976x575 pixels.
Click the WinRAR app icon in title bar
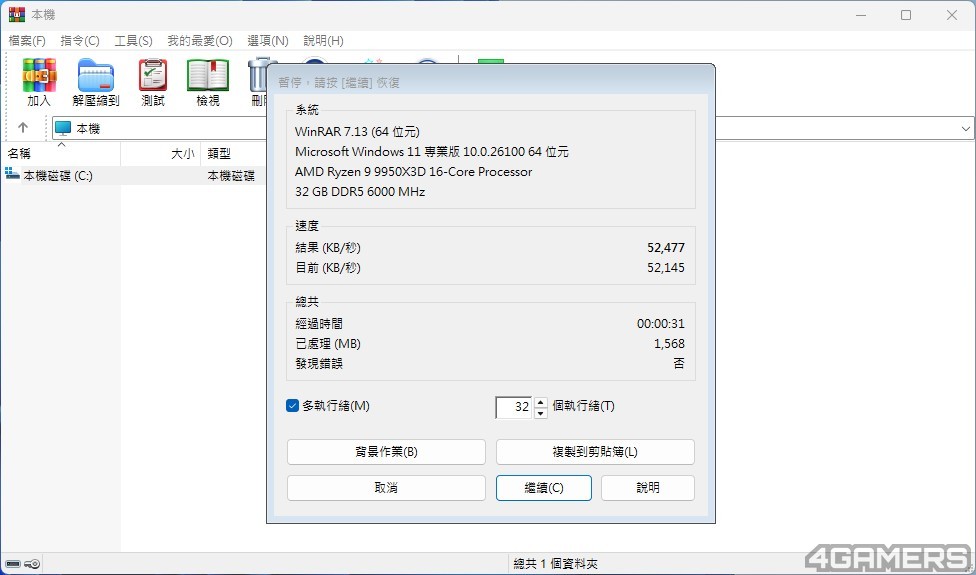pyautogui.click(x=16, y=15)
